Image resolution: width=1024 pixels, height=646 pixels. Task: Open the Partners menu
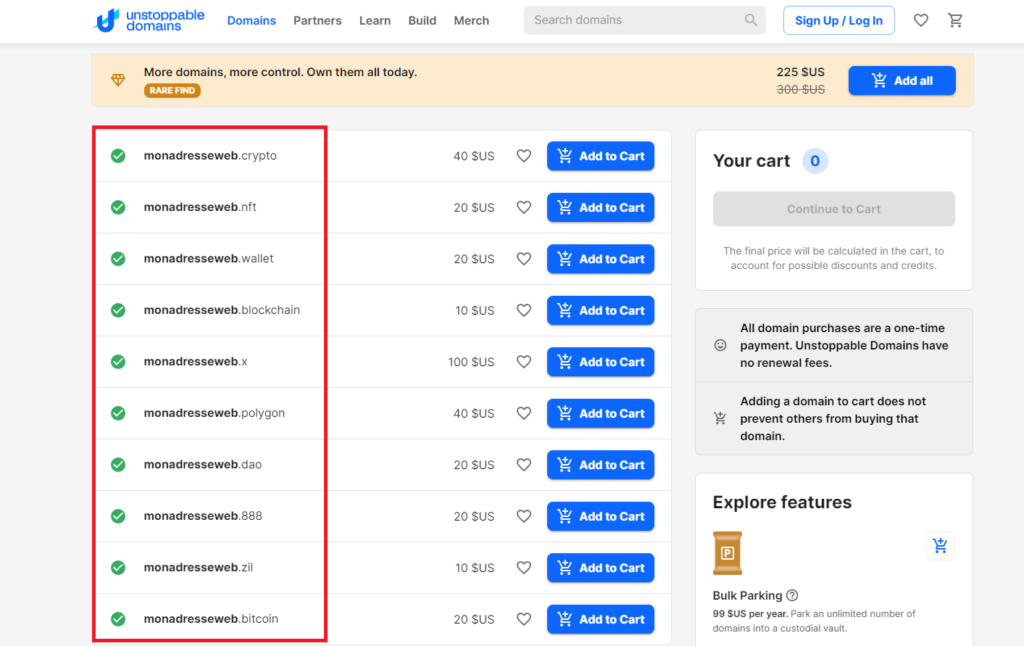click(x=317, y=20)
